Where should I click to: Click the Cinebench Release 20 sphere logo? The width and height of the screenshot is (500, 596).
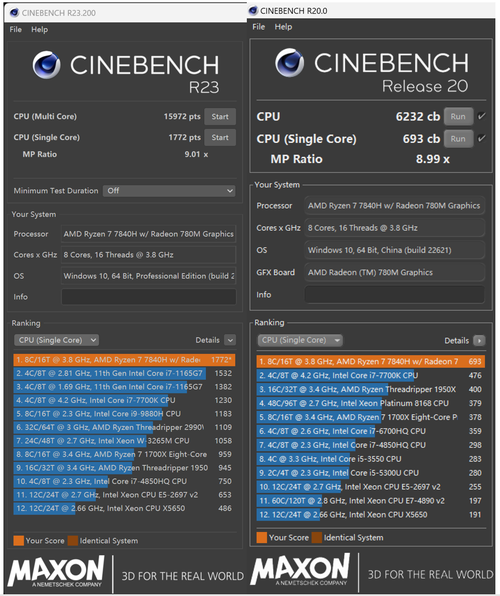(289, 62)
